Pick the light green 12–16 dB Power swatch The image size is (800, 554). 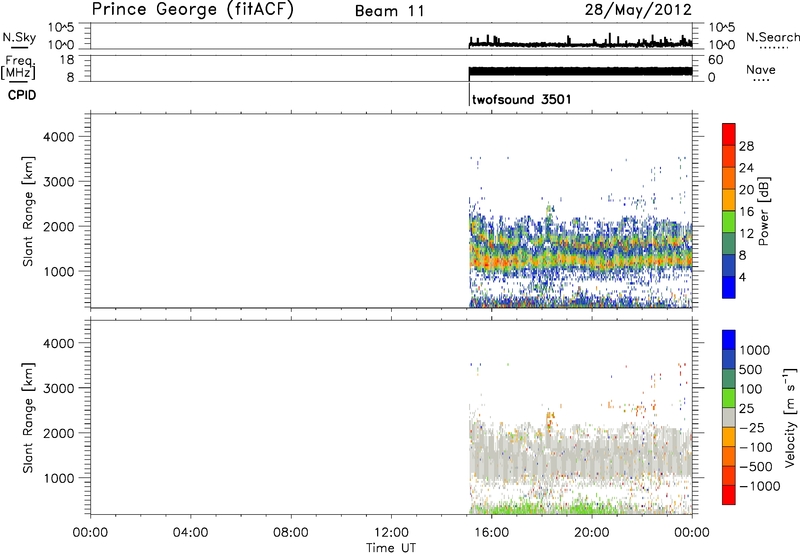729,221
